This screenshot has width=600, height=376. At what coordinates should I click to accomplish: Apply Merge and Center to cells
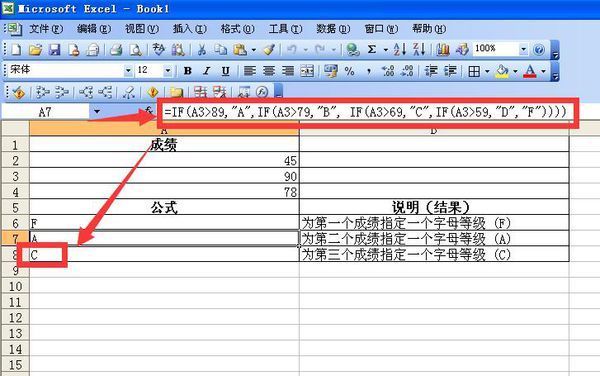pyautogui.click(x=307, y=71)
